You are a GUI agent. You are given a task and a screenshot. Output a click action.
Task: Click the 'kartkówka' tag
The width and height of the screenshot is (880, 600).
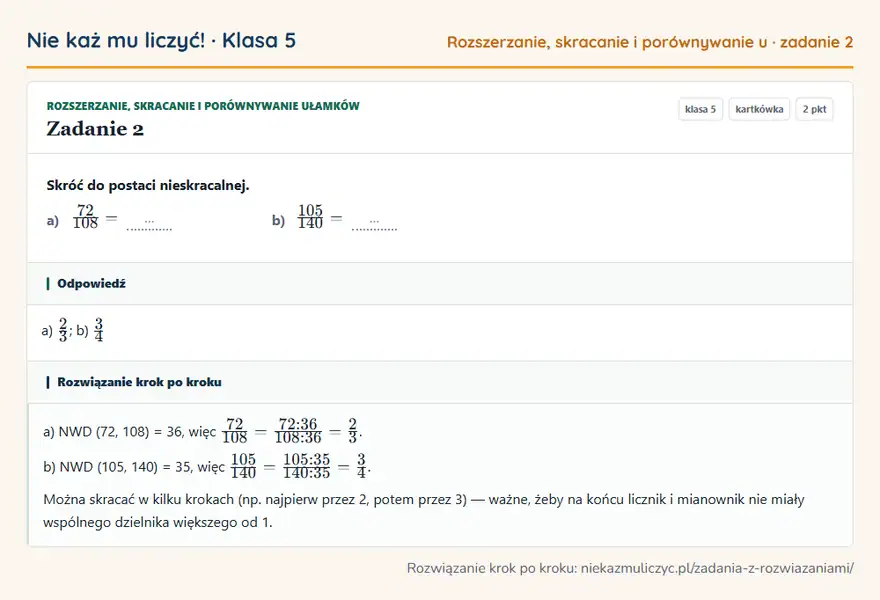click(x=759, y=109)
